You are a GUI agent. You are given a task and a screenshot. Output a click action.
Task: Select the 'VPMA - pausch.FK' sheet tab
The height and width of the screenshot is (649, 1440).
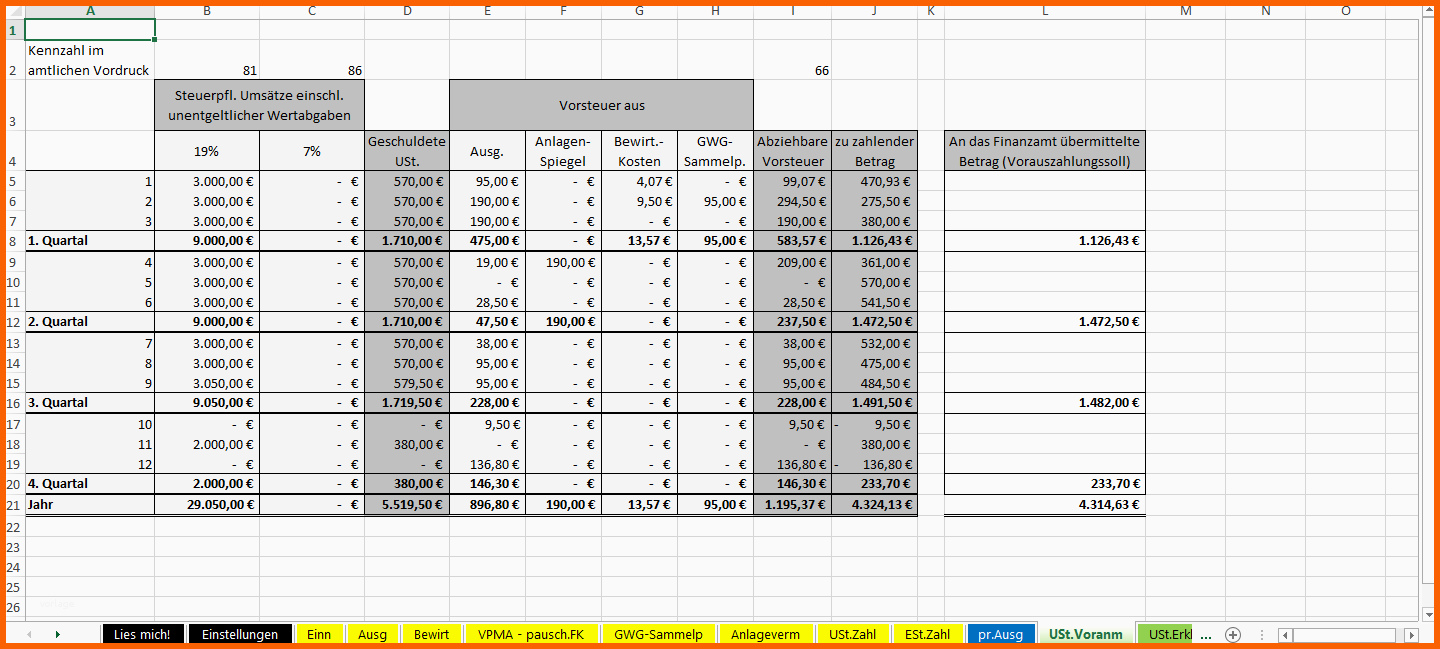point(531,634)
